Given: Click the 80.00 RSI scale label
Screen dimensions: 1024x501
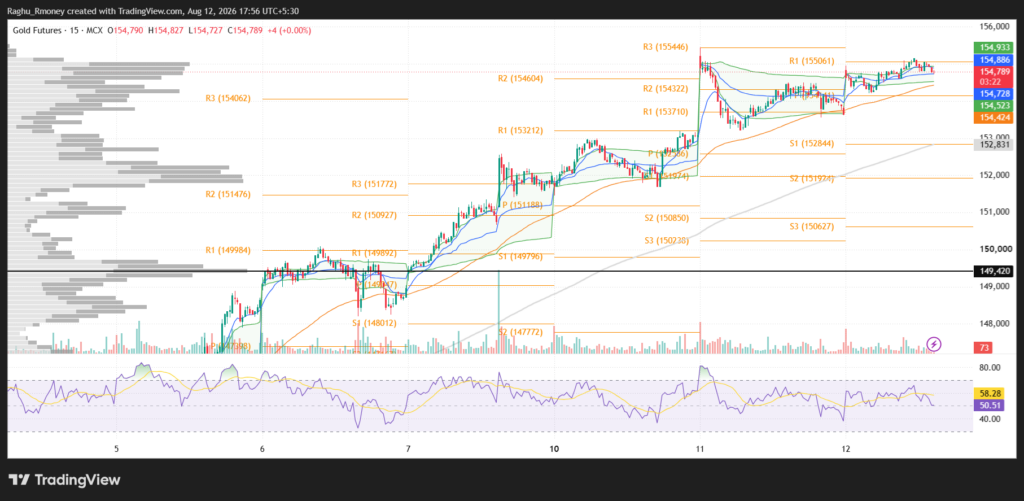Looking at the screenshot, I should point(992,368).
